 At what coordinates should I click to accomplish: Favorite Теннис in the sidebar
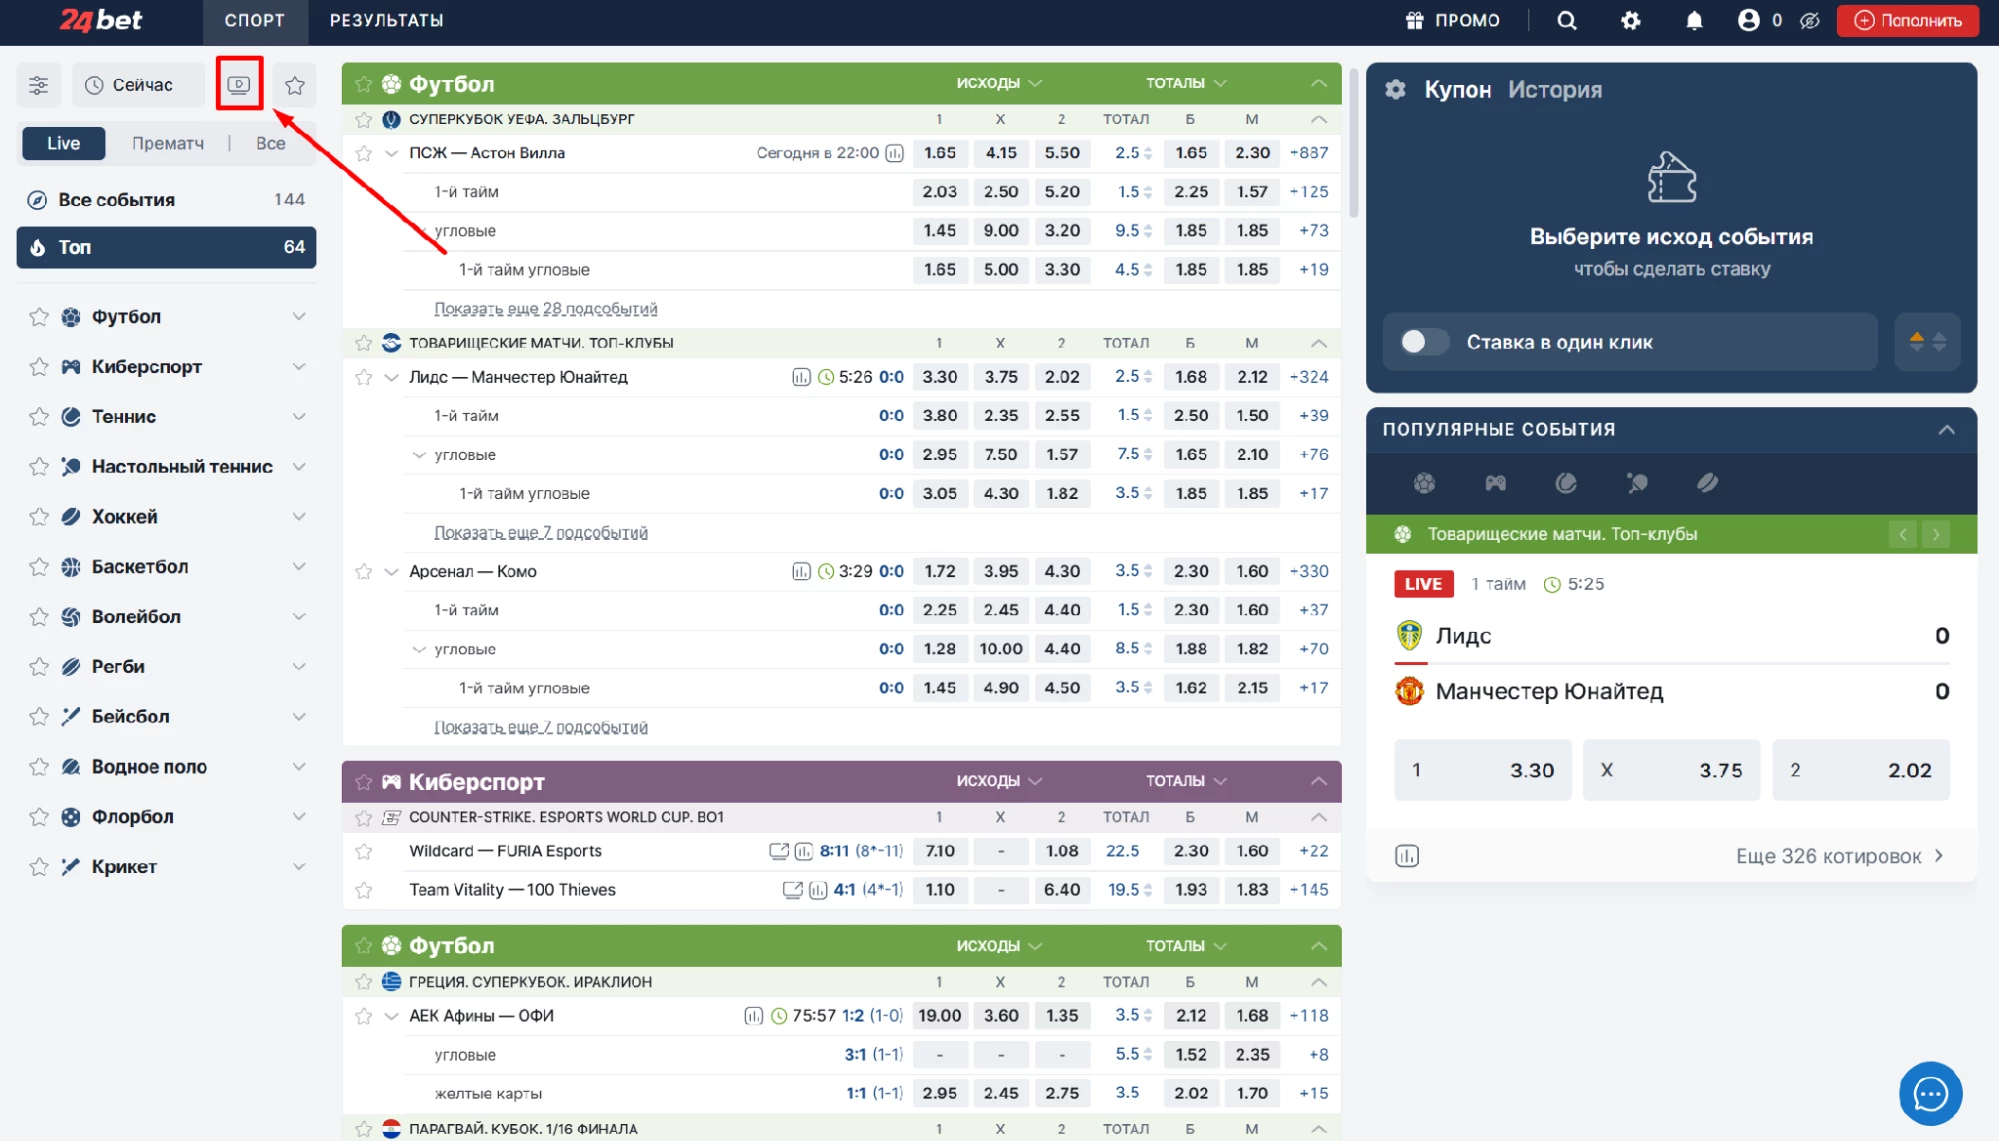[x=39, y=417]
